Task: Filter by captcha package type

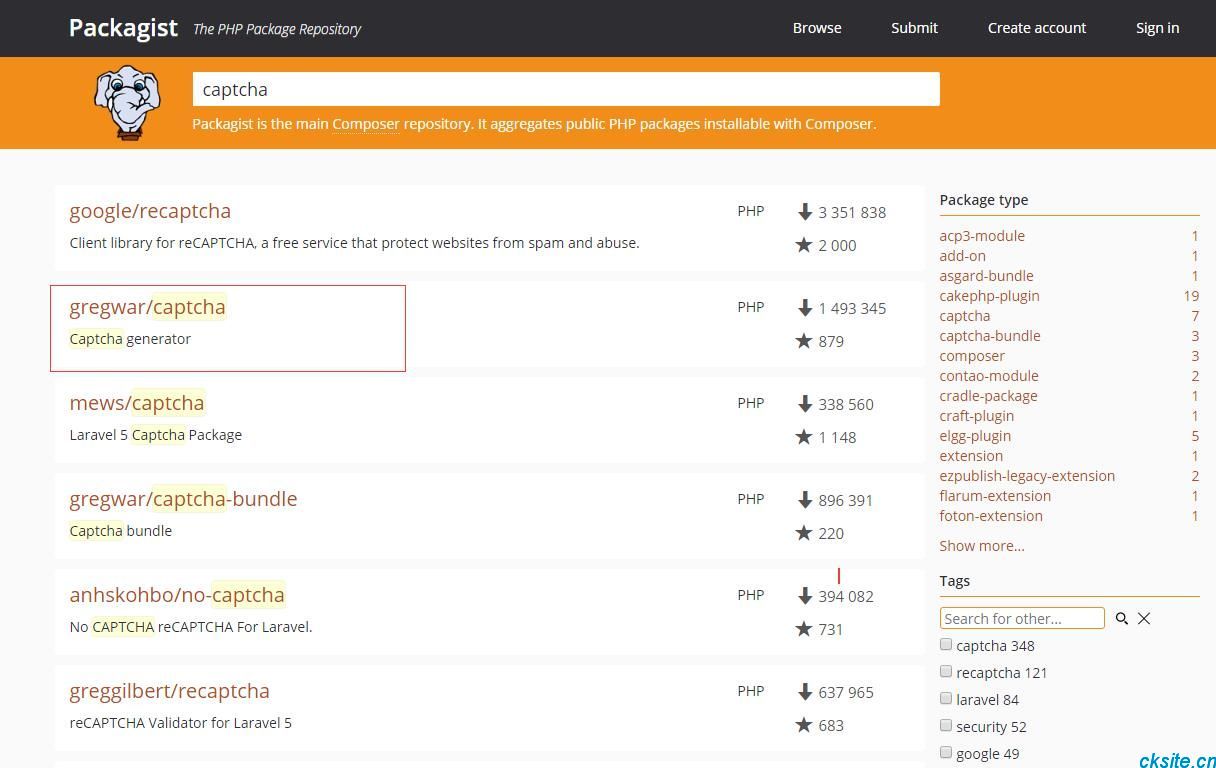Action: (x=965, y=316)
